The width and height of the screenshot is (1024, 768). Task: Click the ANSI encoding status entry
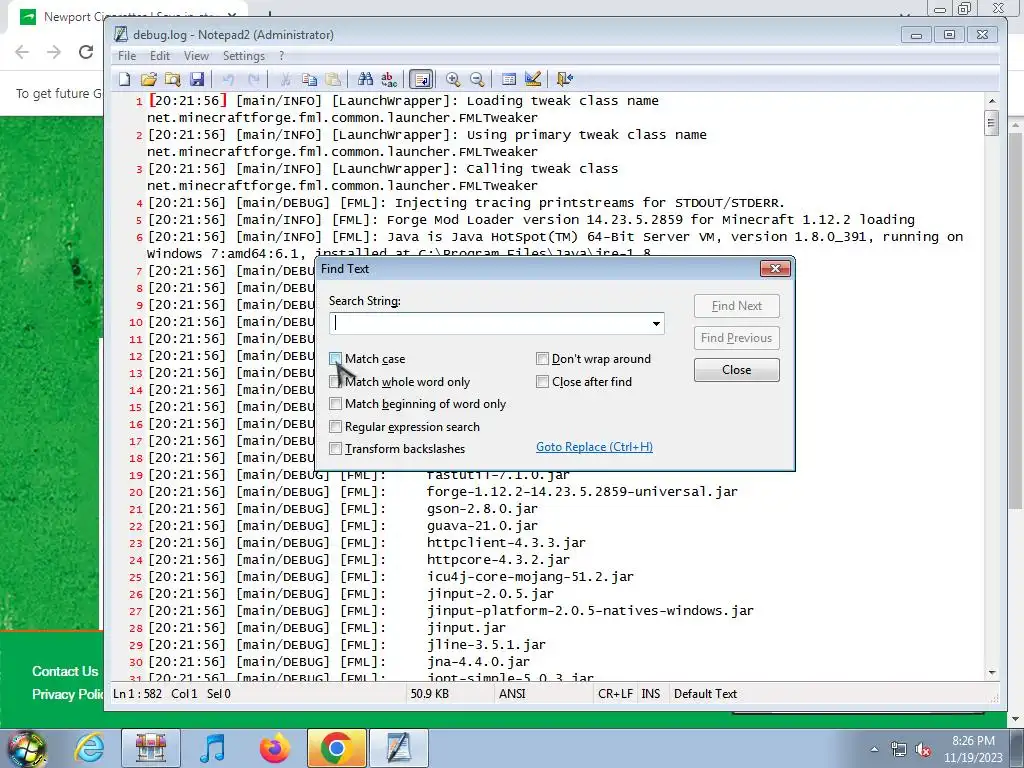coord(512,694)
